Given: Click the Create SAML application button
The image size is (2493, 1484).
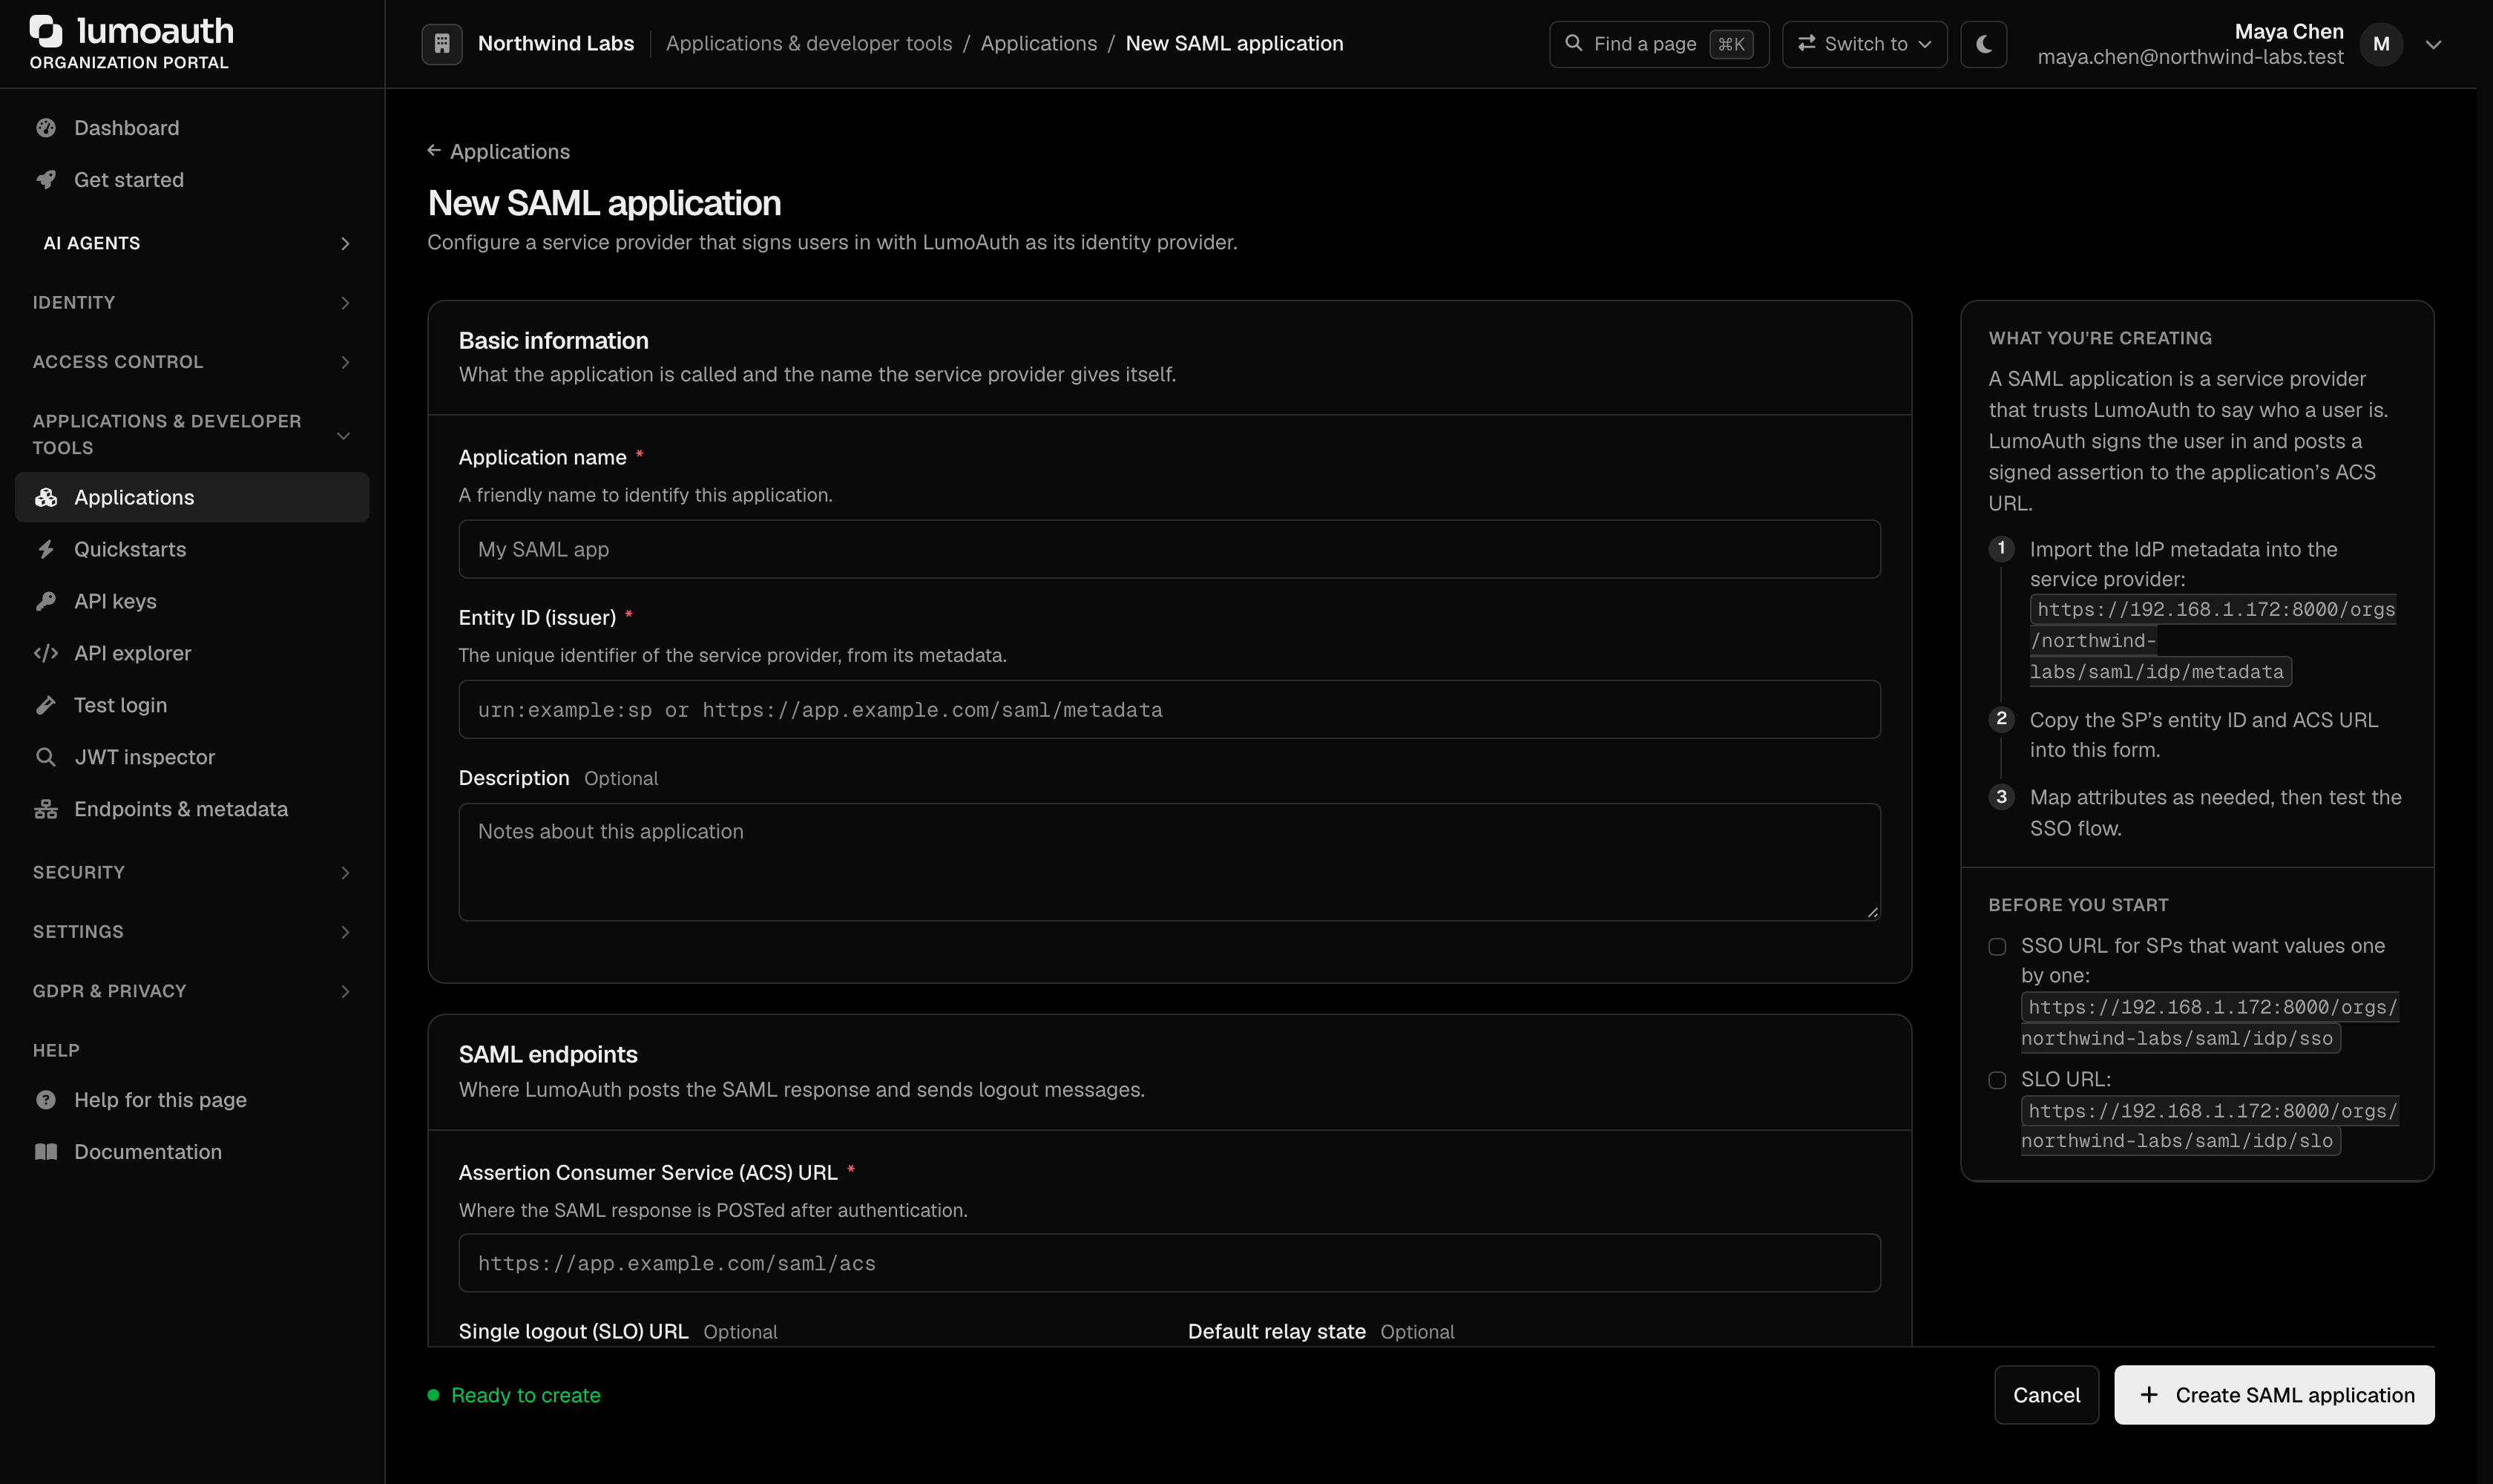Looking at the screenshot, I should point(2274,1395).
